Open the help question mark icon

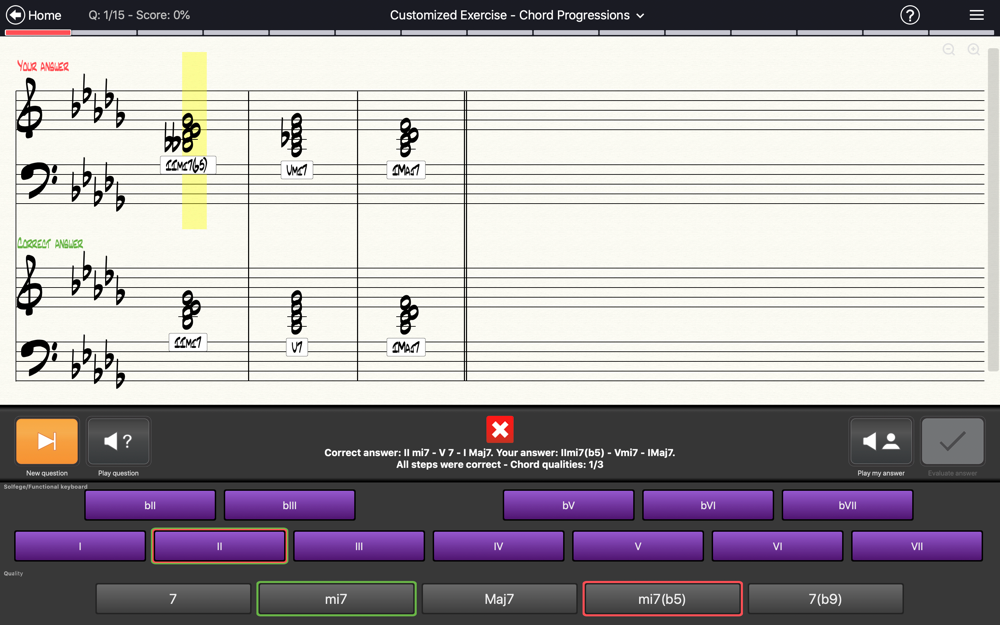coord(909,15)
